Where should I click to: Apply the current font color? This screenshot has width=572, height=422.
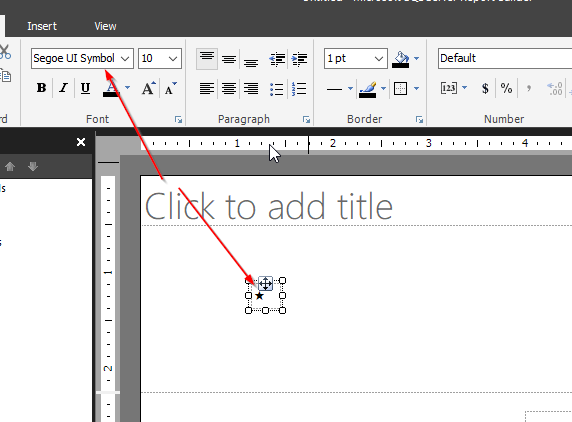pyautogui.click(x=112, y=88)
